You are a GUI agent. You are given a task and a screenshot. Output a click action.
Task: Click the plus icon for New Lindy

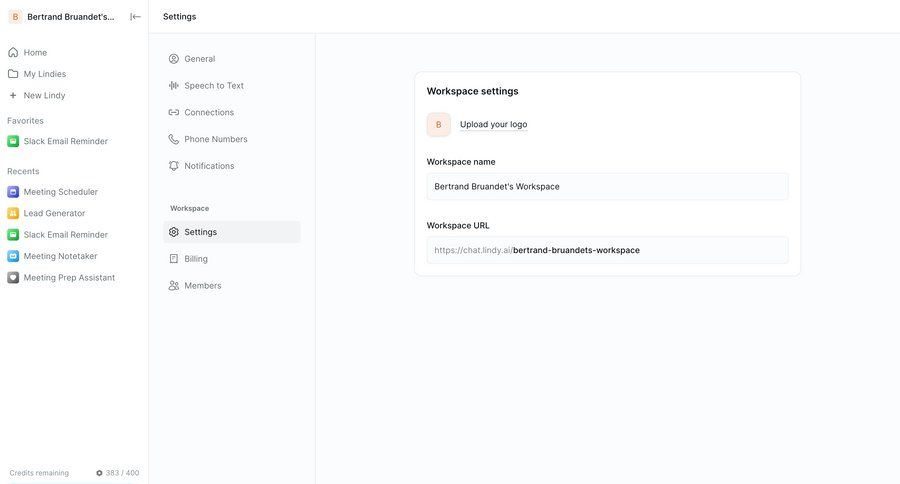pyautogui.click(x=13, y=95)
